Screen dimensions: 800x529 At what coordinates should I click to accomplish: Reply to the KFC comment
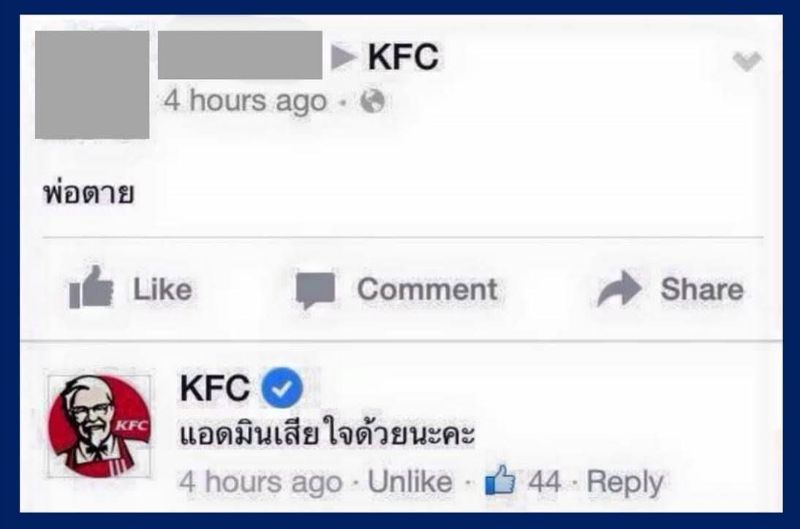coord(625,482)
